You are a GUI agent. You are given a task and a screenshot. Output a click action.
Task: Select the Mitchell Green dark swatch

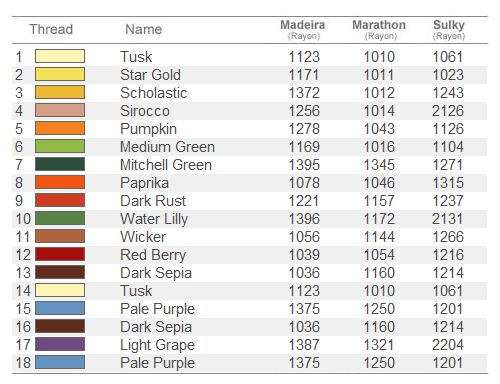(60, 164)
